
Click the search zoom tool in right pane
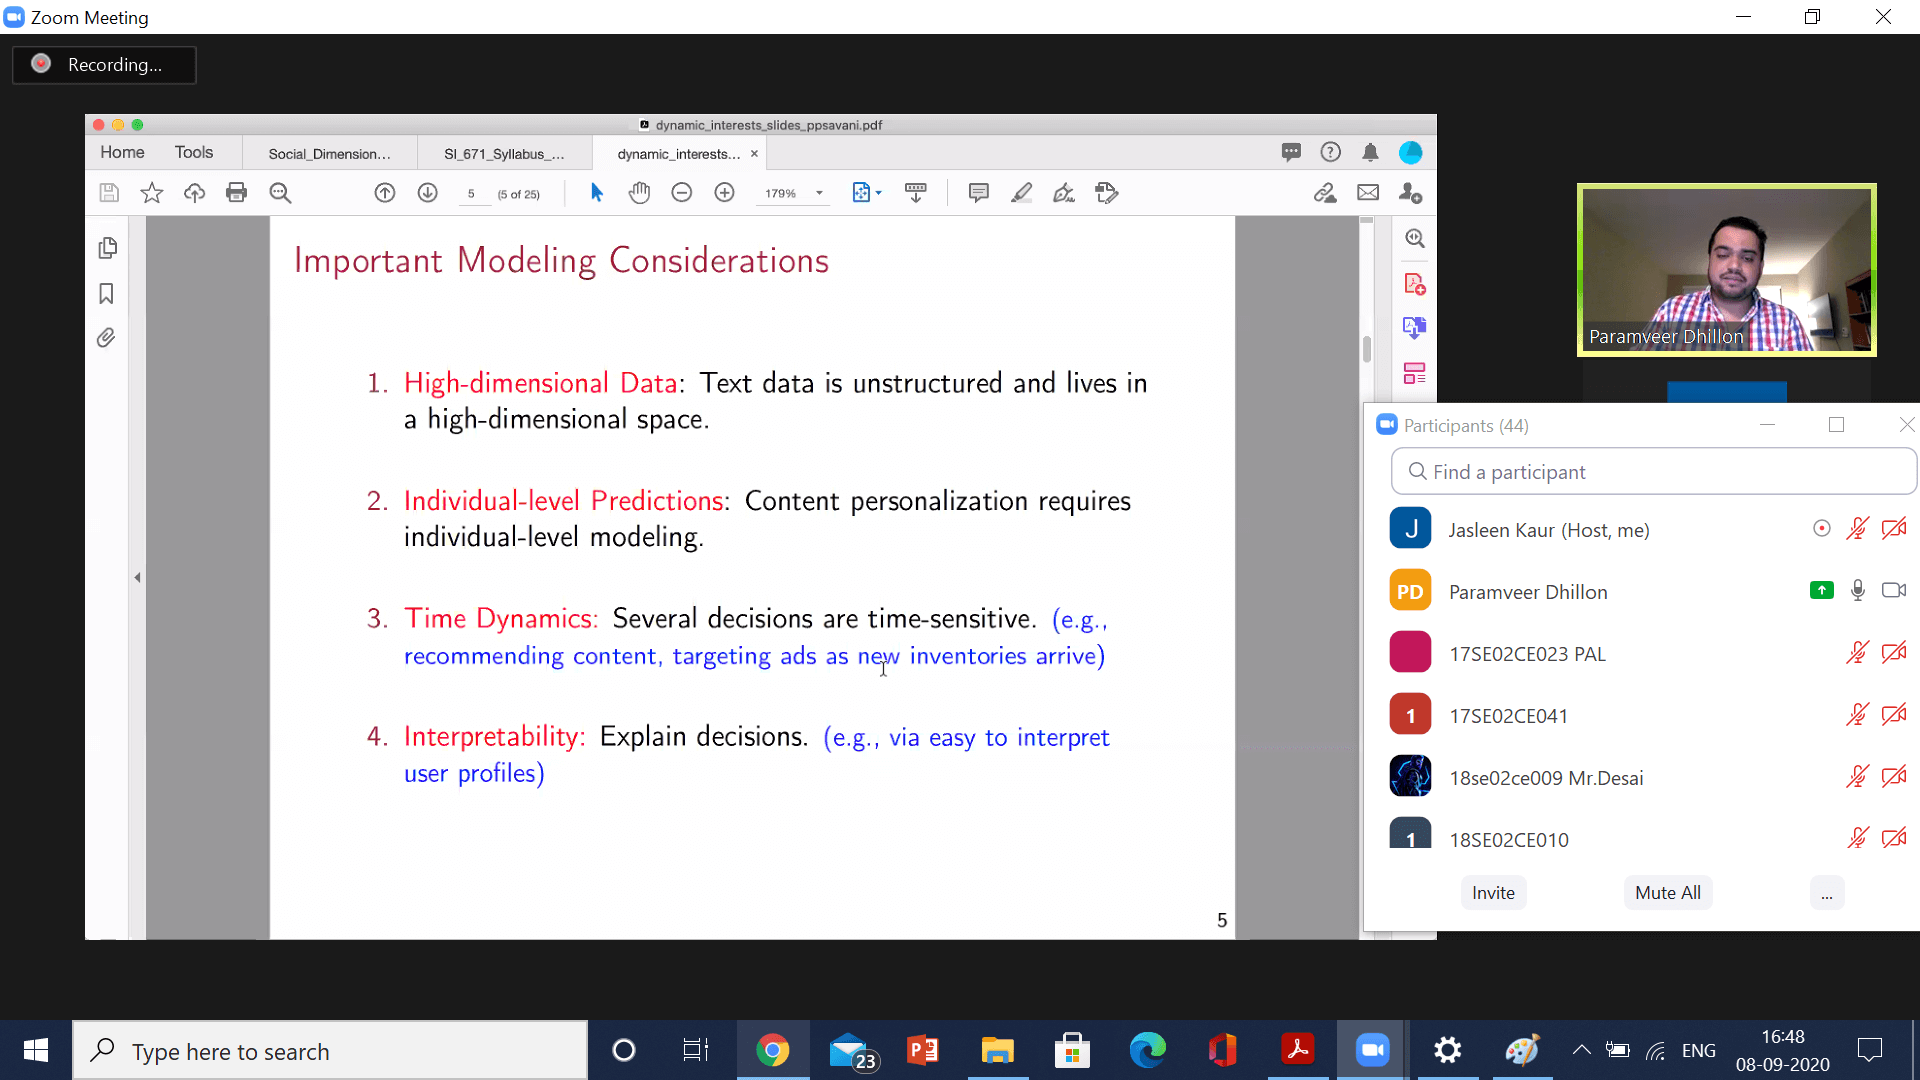[x=1414, y=238]
